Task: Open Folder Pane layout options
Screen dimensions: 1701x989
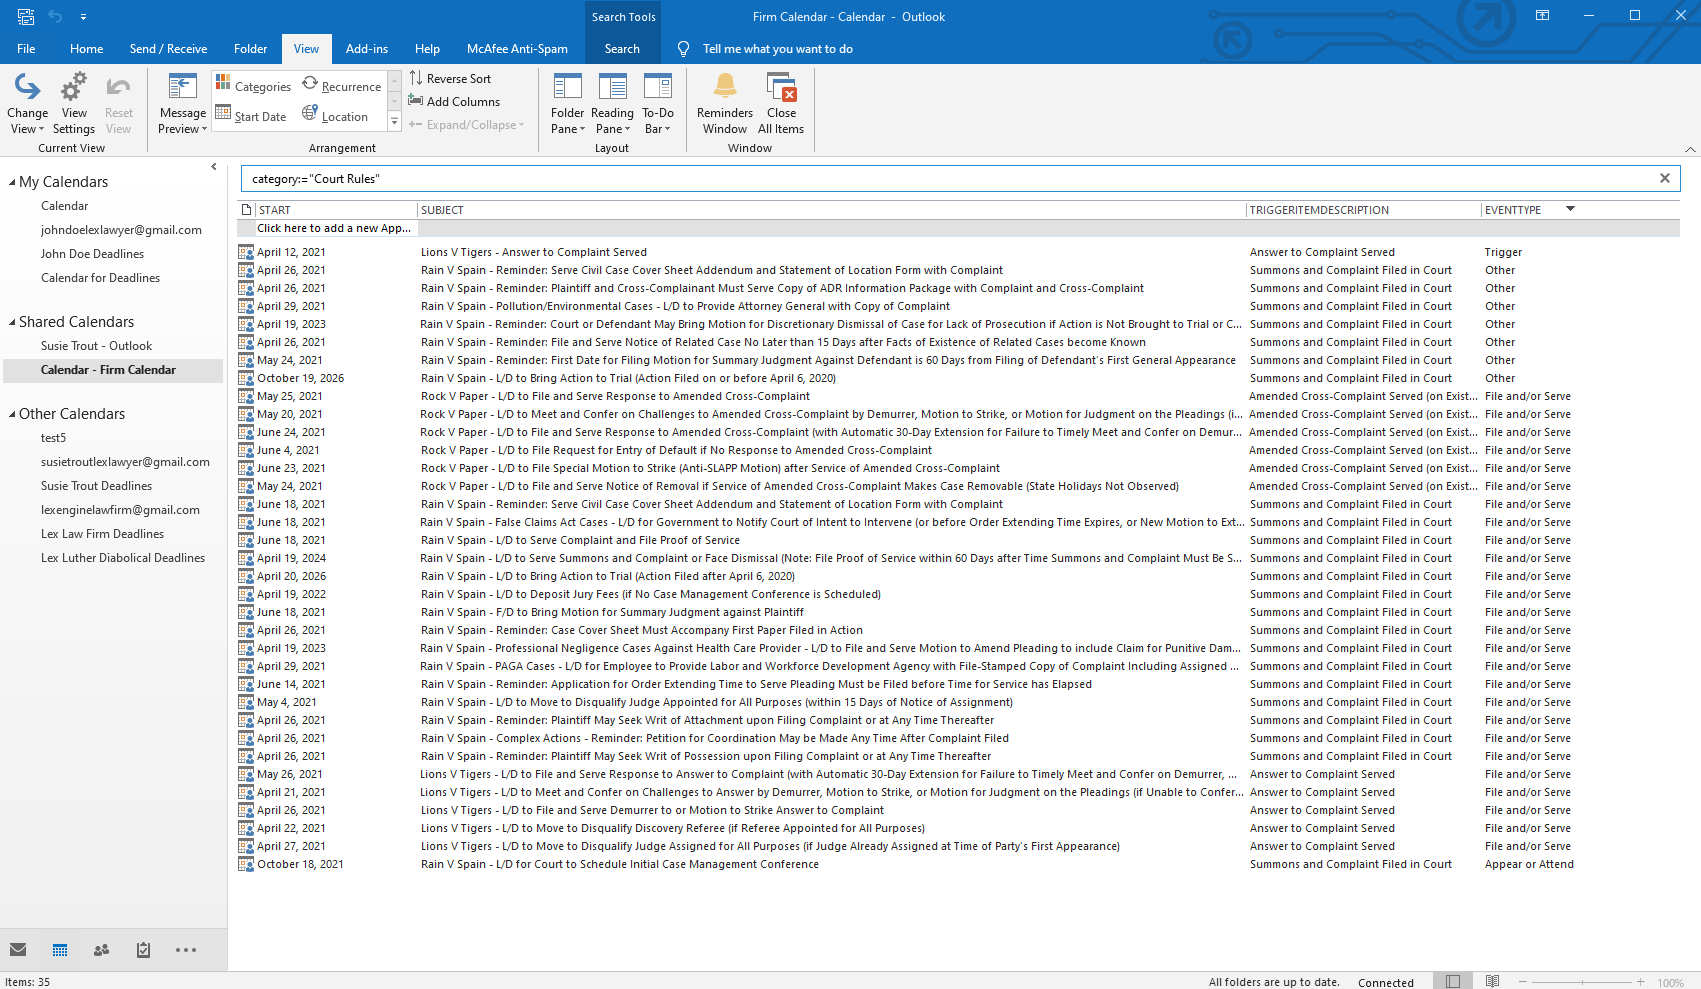Action: (567, 103)
